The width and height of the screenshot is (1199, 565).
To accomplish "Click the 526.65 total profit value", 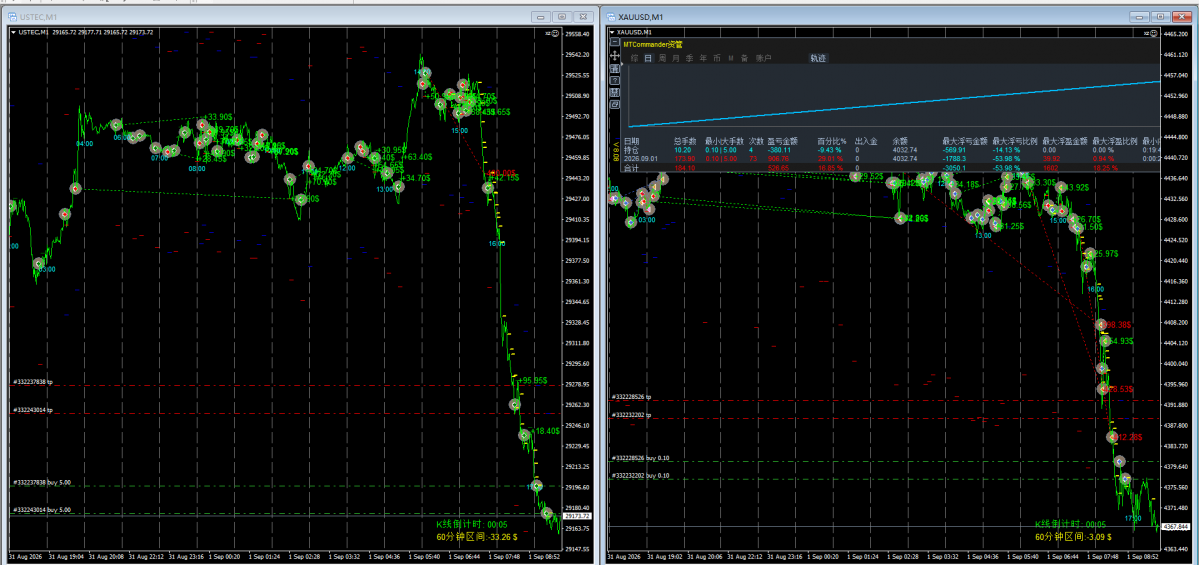I will coord(778,167).
